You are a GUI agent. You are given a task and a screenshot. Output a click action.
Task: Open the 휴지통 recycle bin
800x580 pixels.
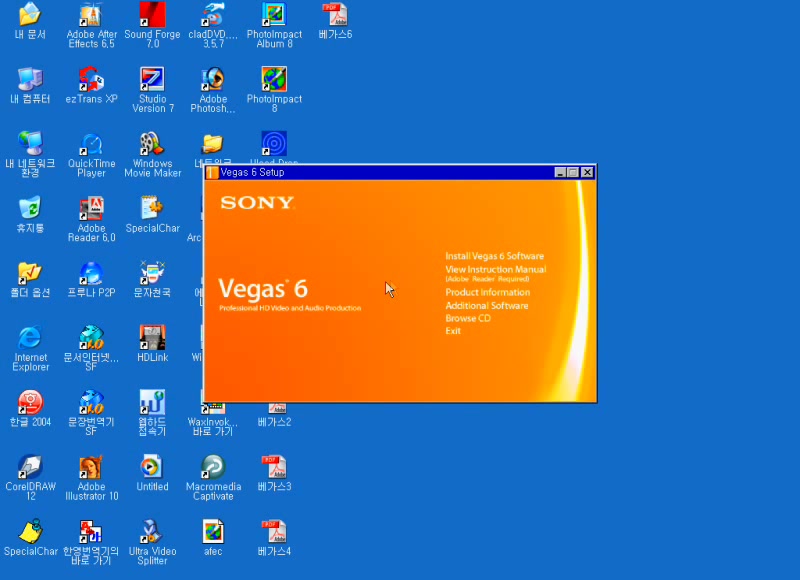30,208
